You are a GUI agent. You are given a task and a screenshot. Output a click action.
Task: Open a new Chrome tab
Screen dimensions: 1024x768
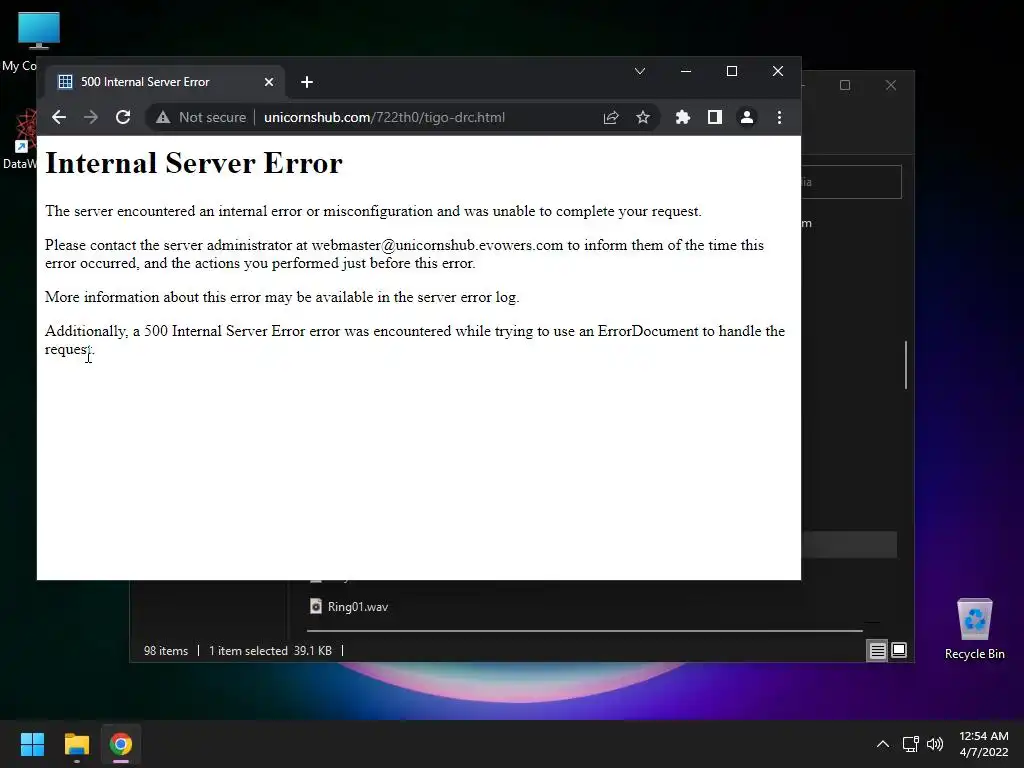point(307,82)
